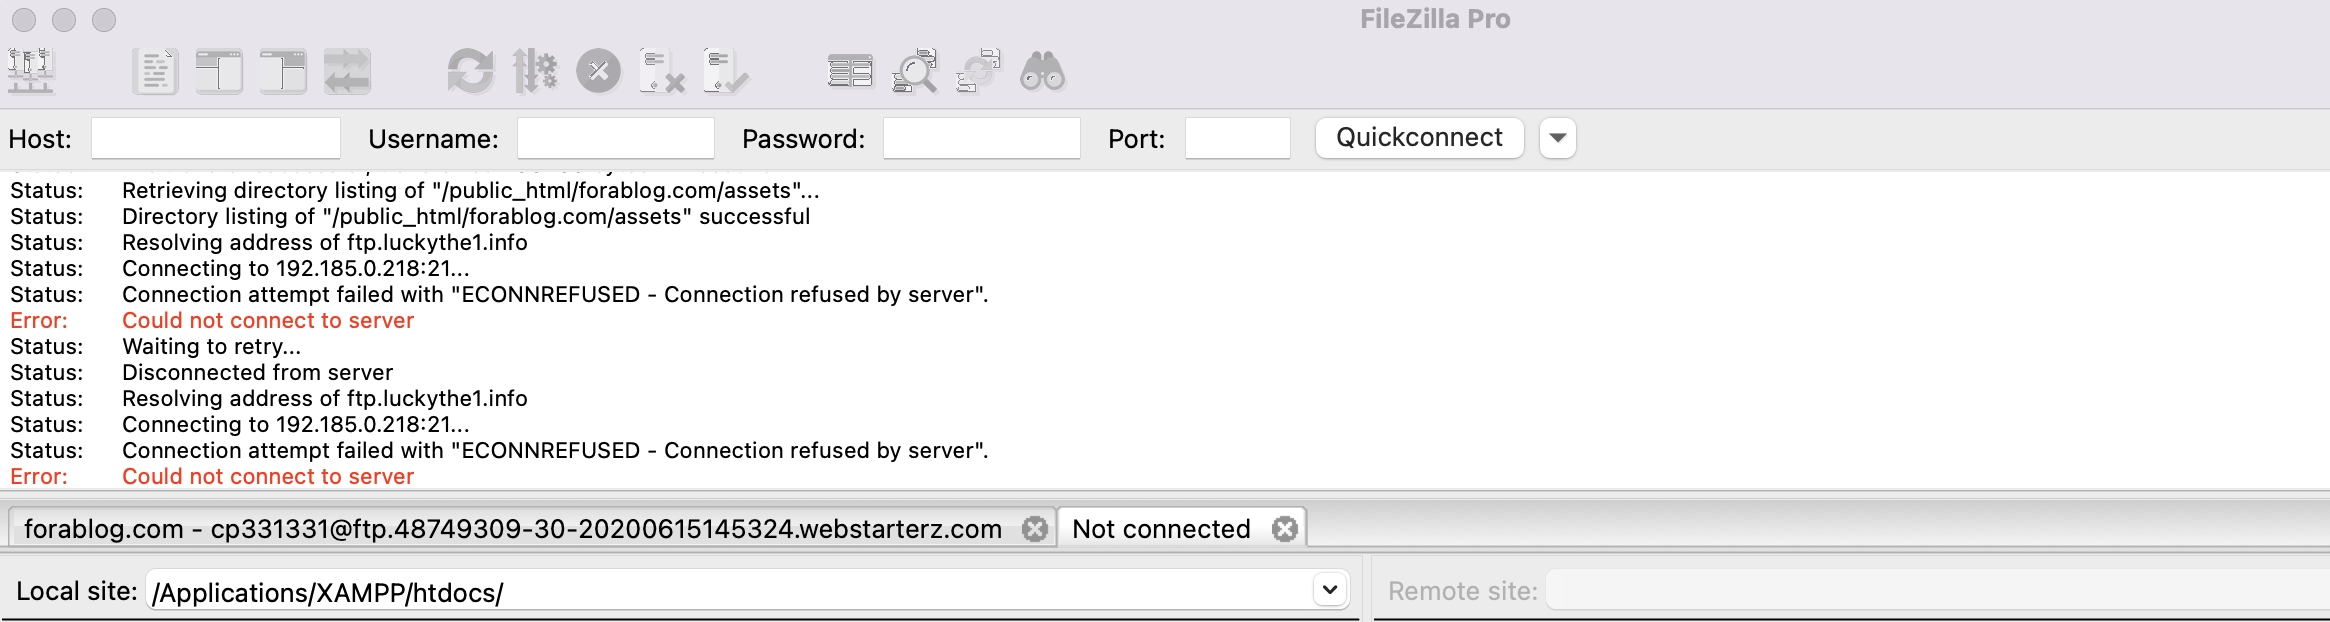Focus the Host input field
2330x622 pixels.
tap(216, 138)
